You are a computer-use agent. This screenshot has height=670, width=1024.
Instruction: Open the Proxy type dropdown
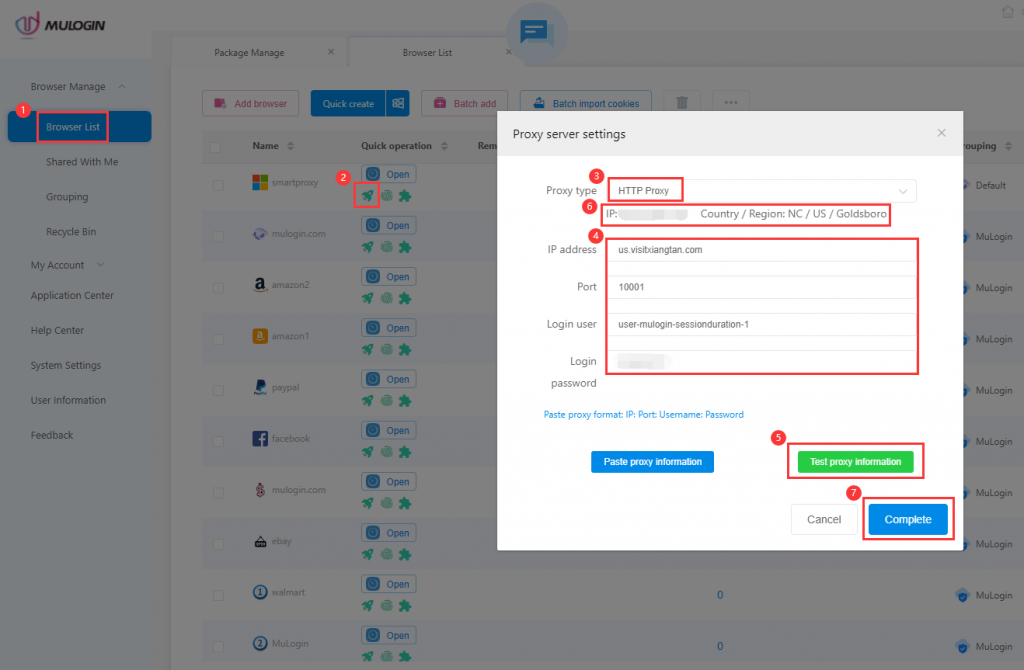(x=760, y=191)
